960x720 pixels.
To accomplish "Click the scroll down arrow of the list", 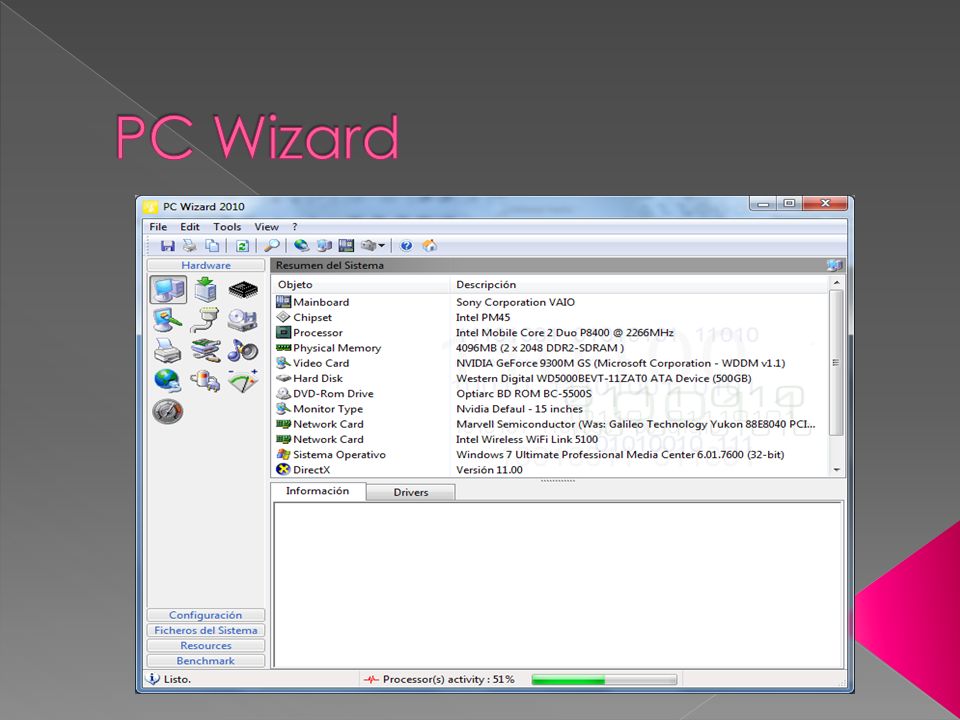I will (x=836, y=470).
